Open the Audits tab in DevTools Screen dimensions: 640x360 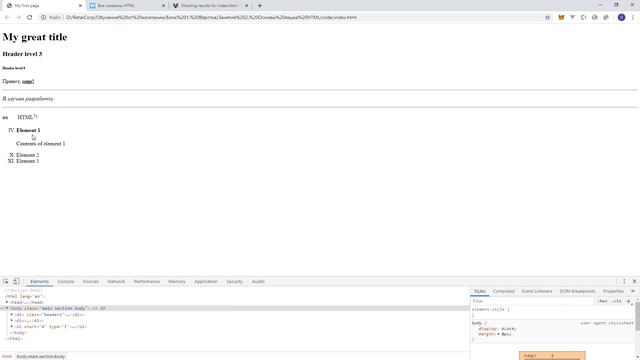(x=258, y=282)
